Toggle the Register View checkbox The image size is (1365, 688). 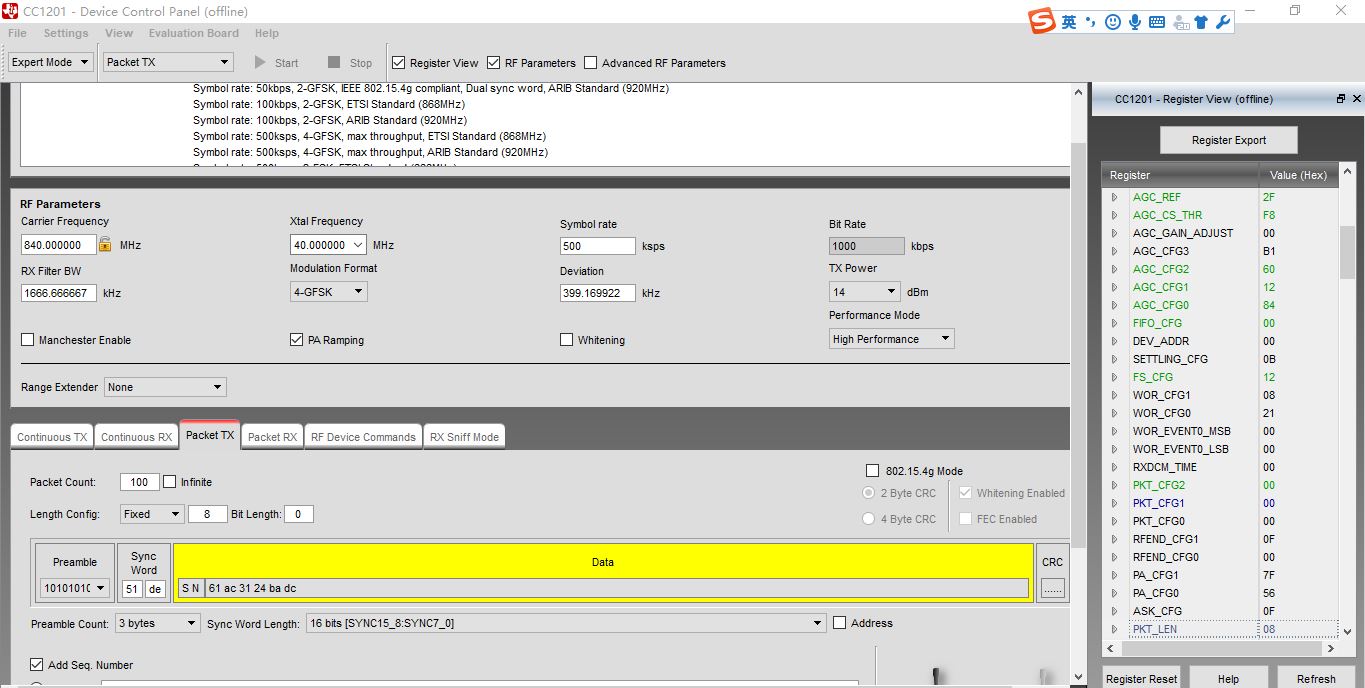click(x=399, y=62)
